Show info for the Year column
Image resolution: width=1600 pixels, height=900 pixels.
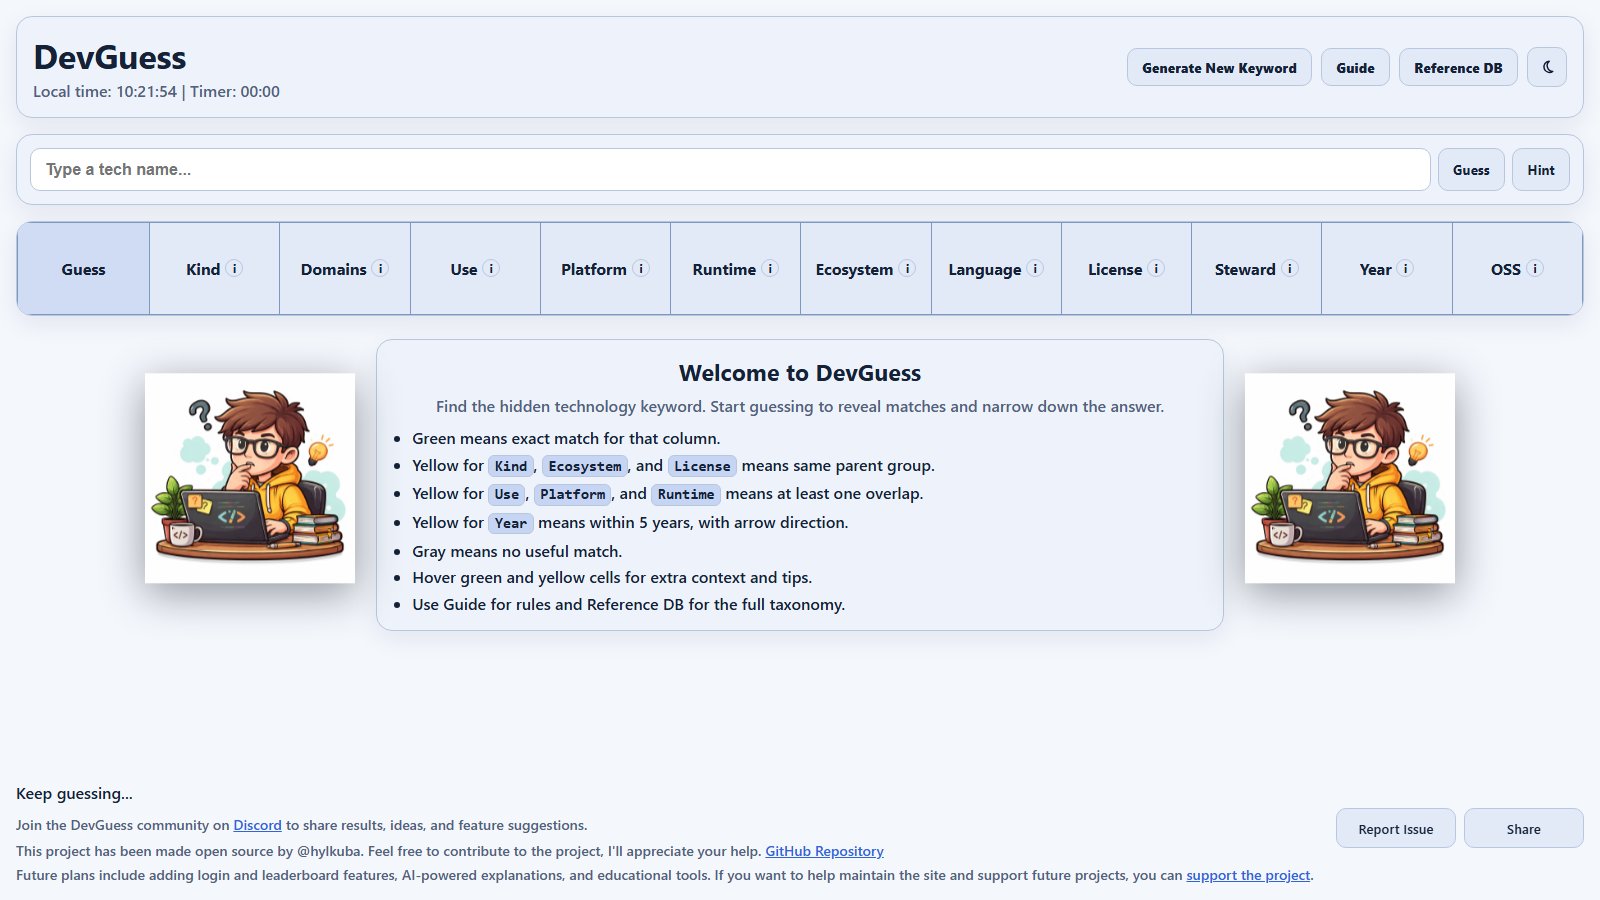(x=1405, y=268)
